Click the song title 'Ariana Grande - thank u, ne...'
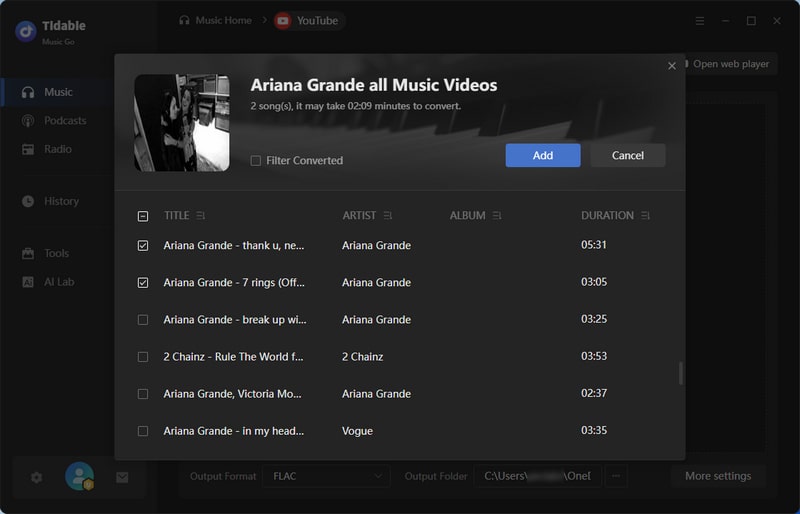The height and width of the screenshot is (514, 800). 234,246
